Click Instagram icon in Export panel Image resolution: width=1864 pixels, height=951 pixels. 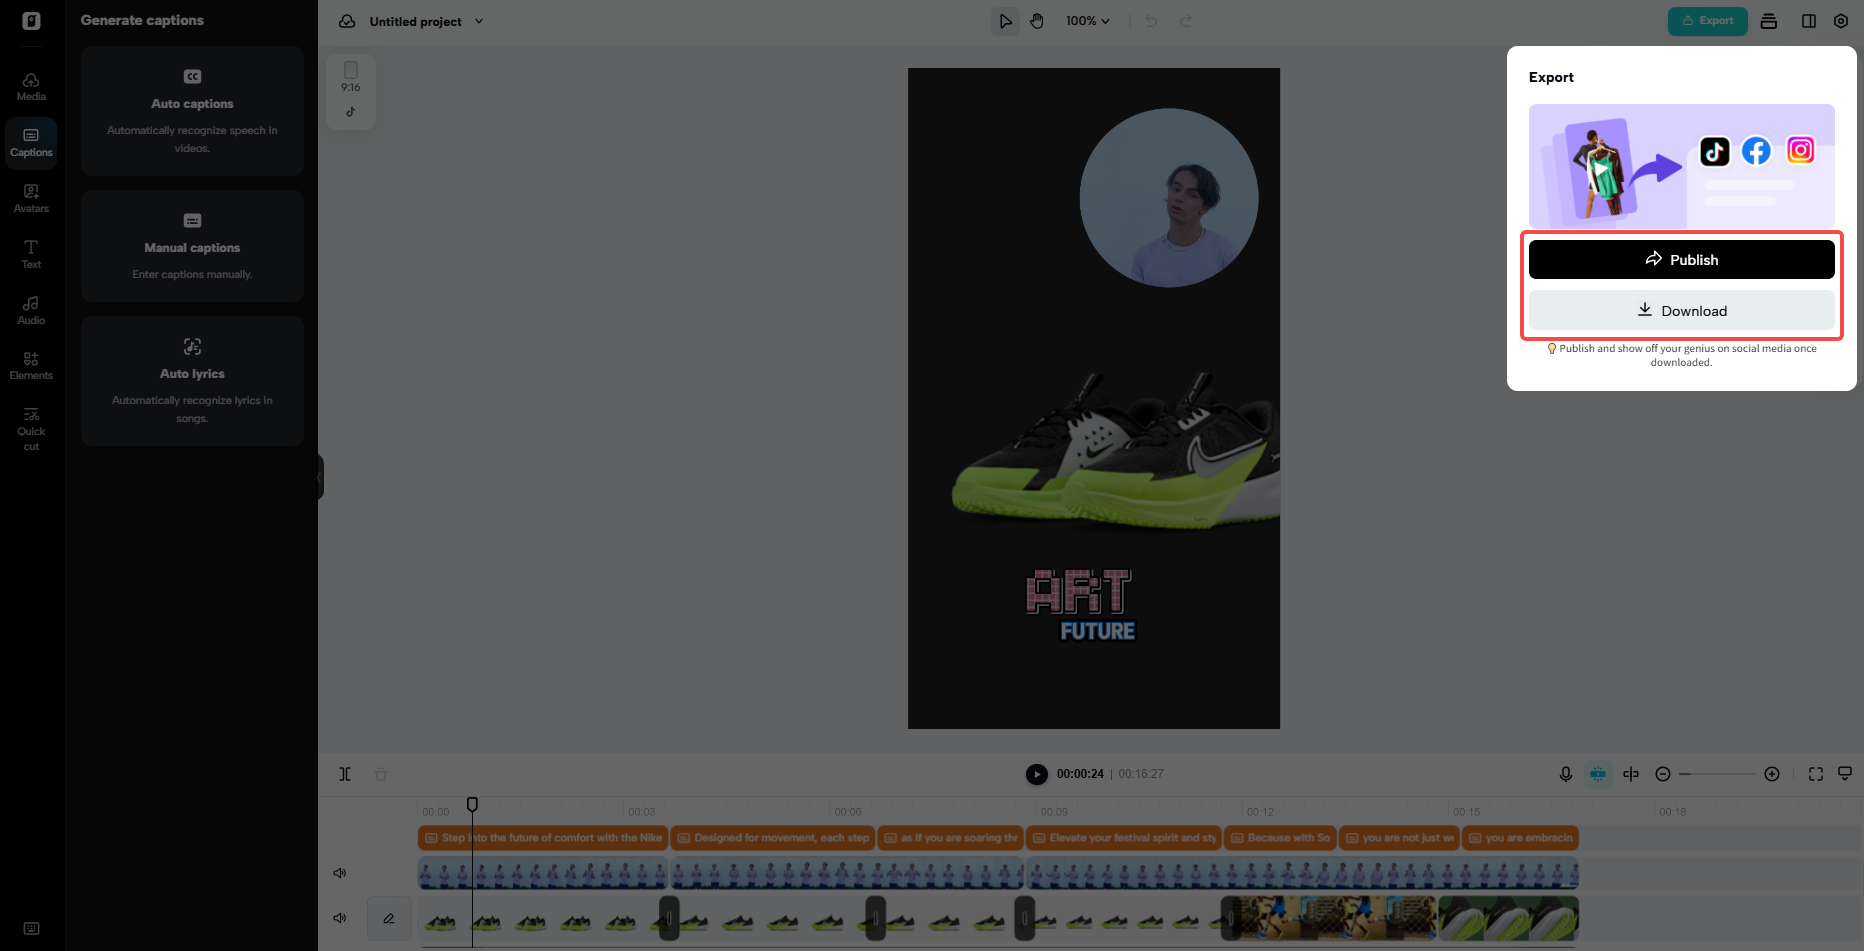pos(1801,151)
